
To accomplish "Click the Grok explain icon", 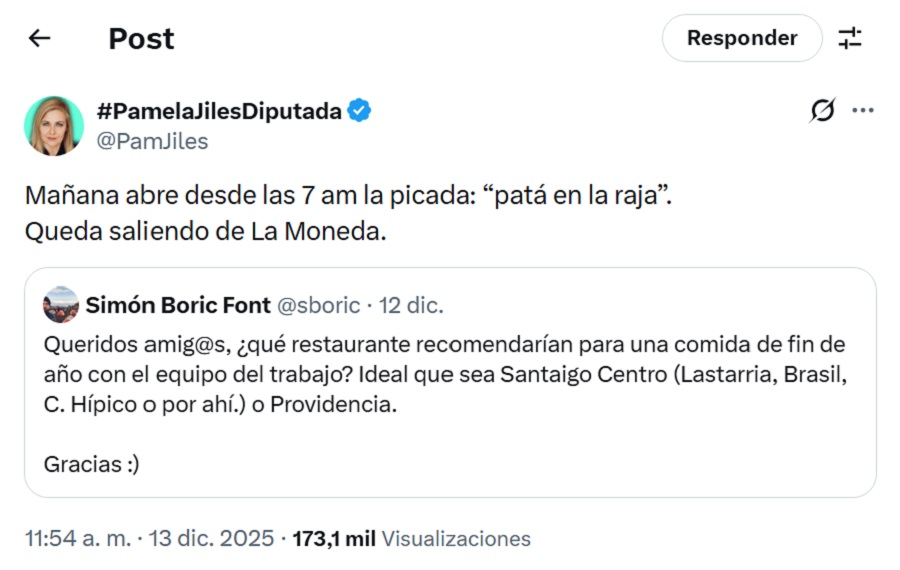I will click(822, 111).
